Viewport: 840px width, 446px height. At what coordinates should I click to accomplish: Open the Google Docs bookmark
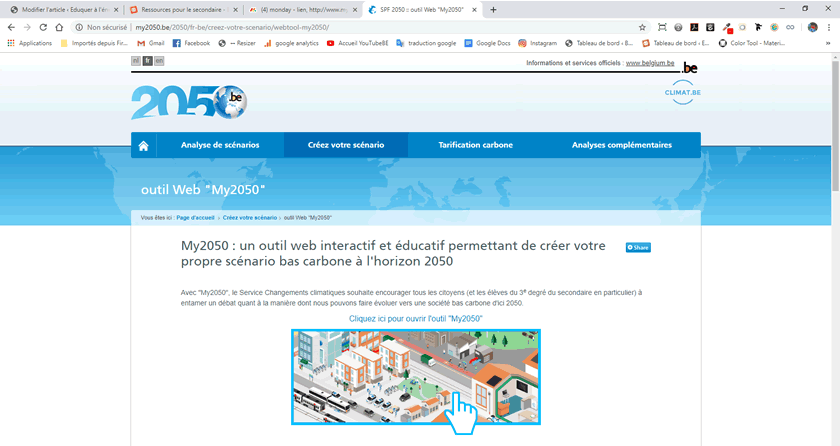pyautogui.click(x=488, y=43)
